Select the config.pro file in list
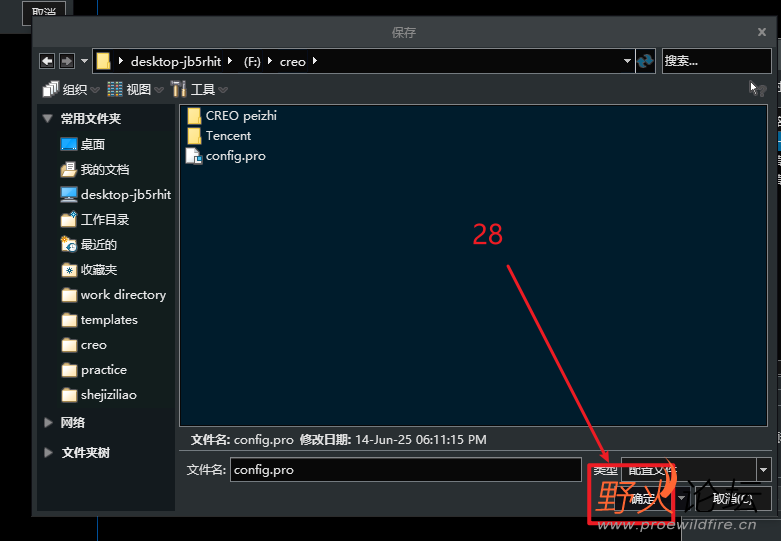This screenshot has height=541, width=781. point(226,156)
